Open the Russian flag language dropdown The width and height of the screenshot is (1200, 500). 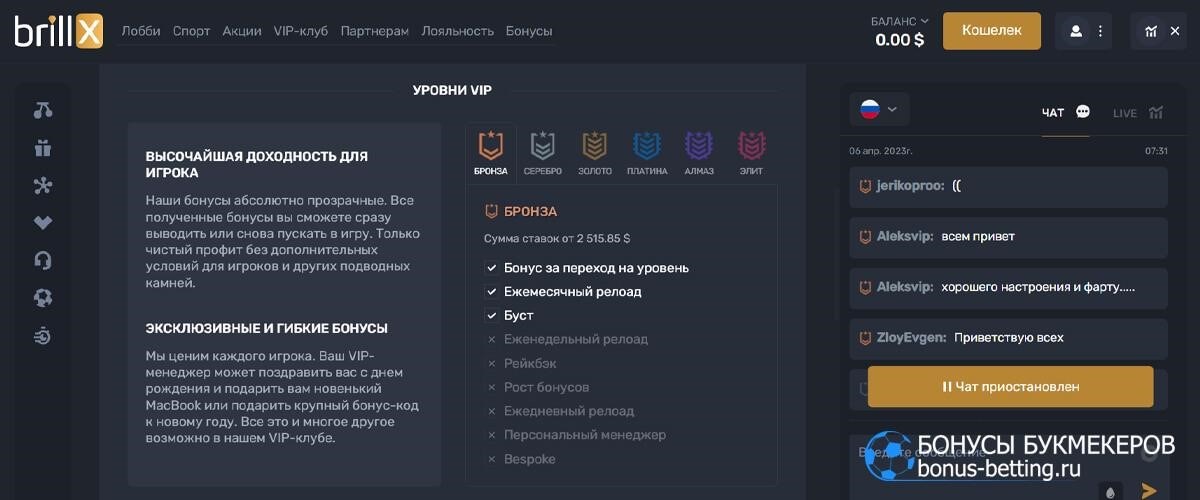click(879, 110)
